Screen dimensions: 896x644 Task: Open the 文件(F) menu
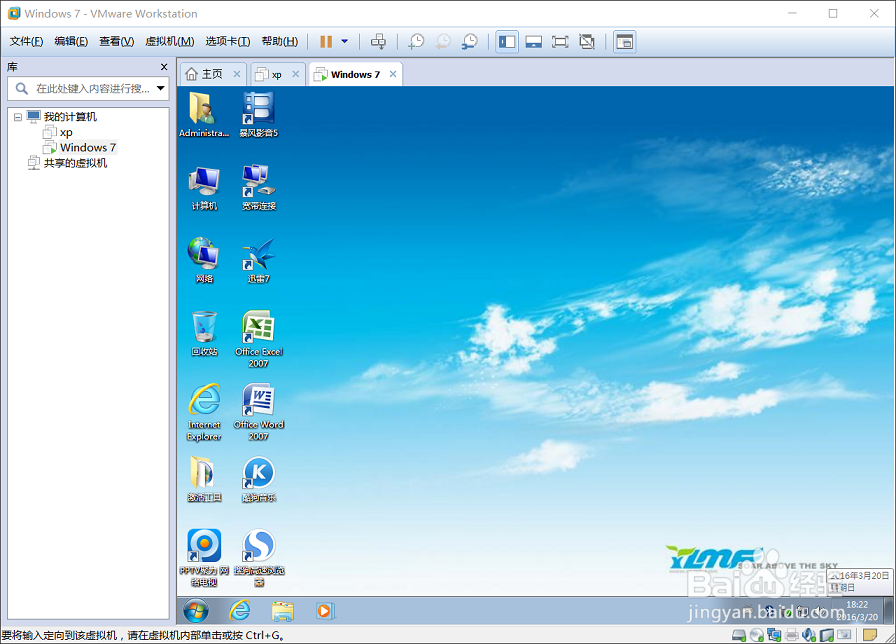click(x=26, y=42)
